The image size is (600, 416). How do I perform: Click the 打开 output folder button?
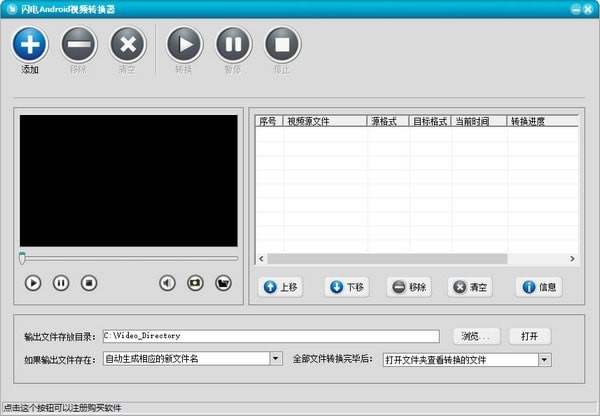pos(529,336)
